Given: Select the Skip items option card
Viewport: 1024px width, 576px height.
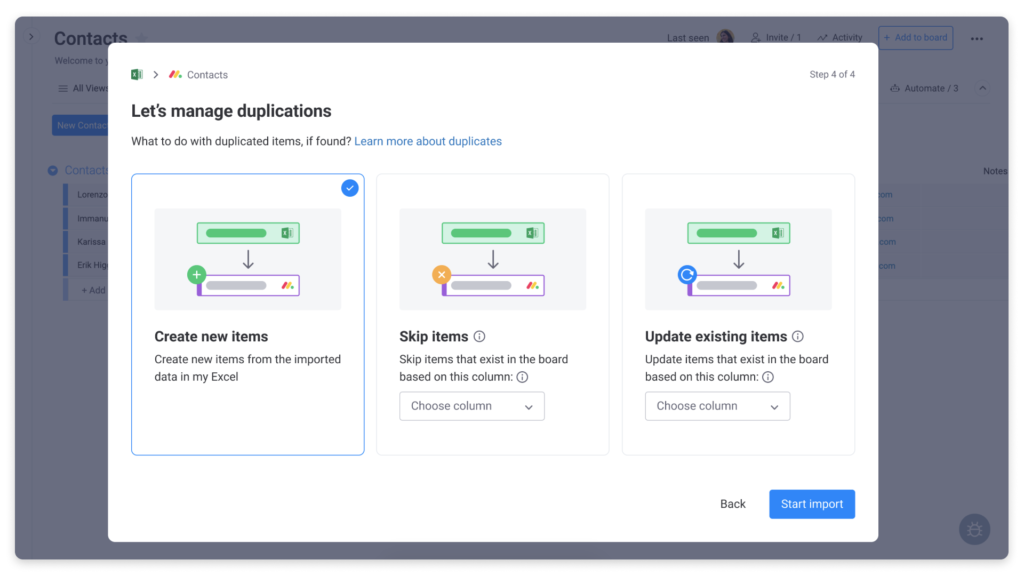Looking at the screenshot, I should tap(492, 314).
